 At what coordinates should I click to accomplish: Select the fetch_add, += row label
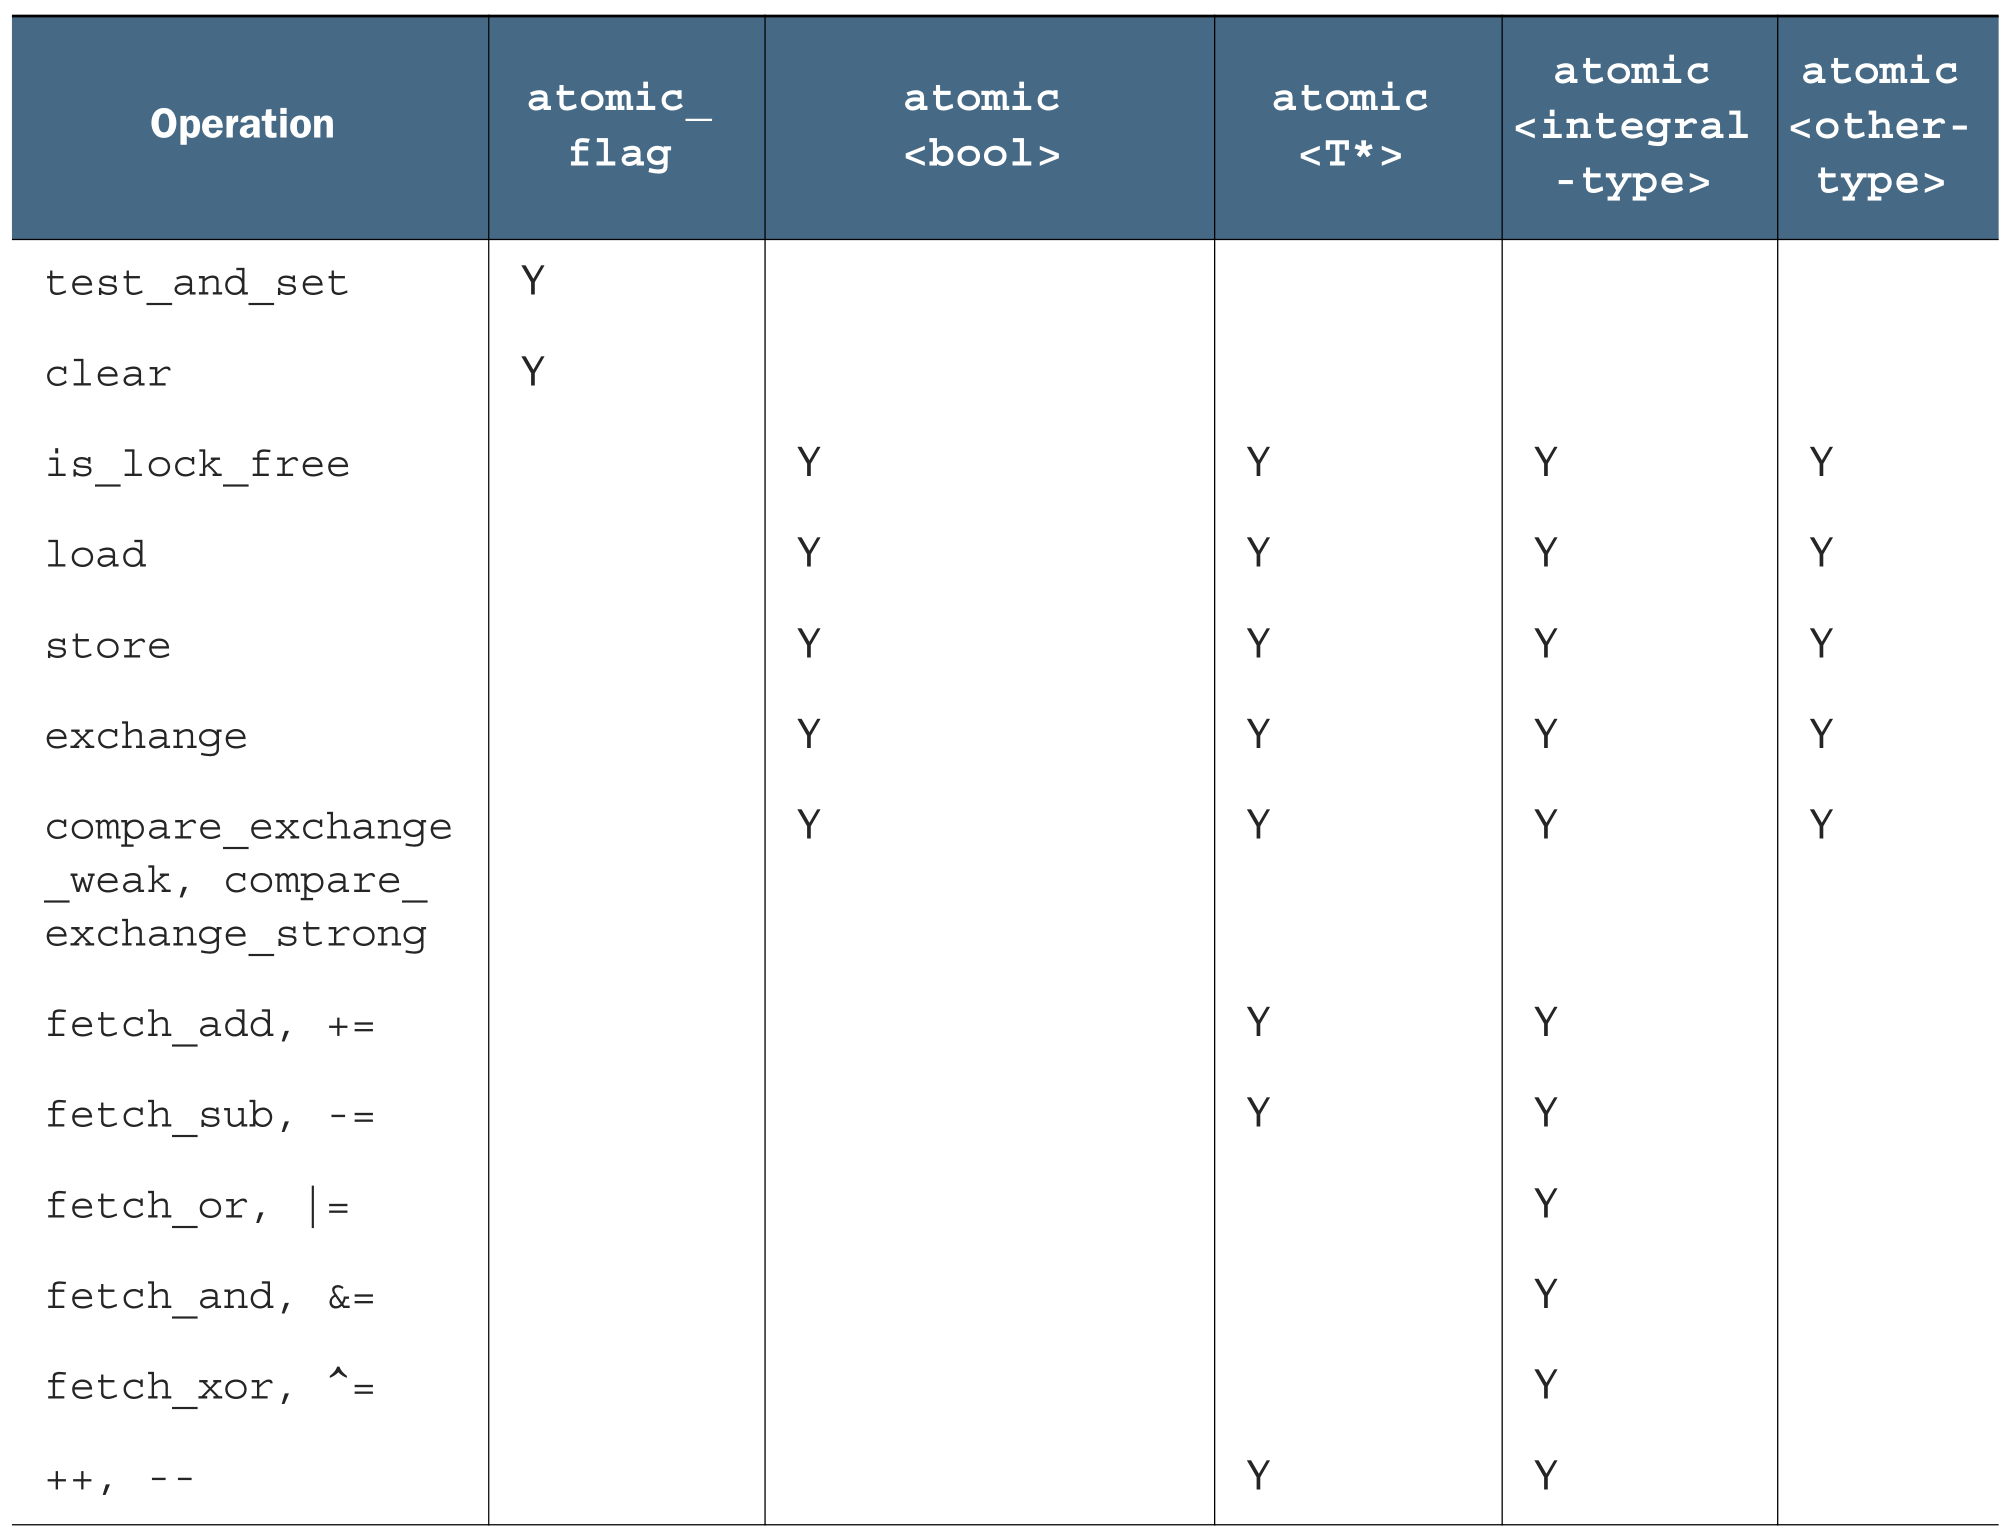click(210, 1024)
